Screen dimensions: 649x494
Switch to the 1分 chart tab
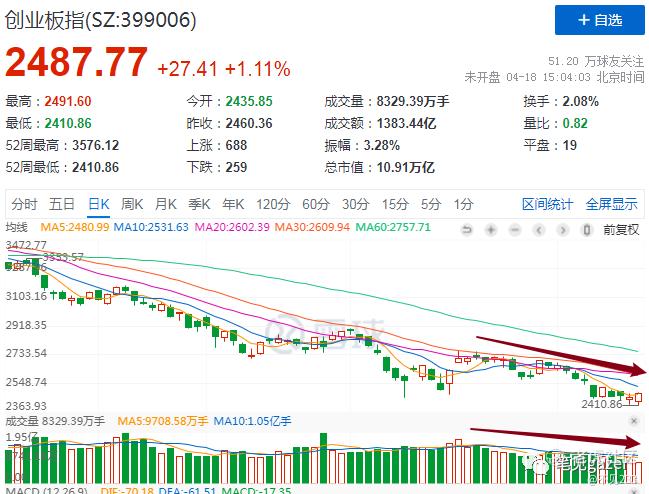(463, 204)
